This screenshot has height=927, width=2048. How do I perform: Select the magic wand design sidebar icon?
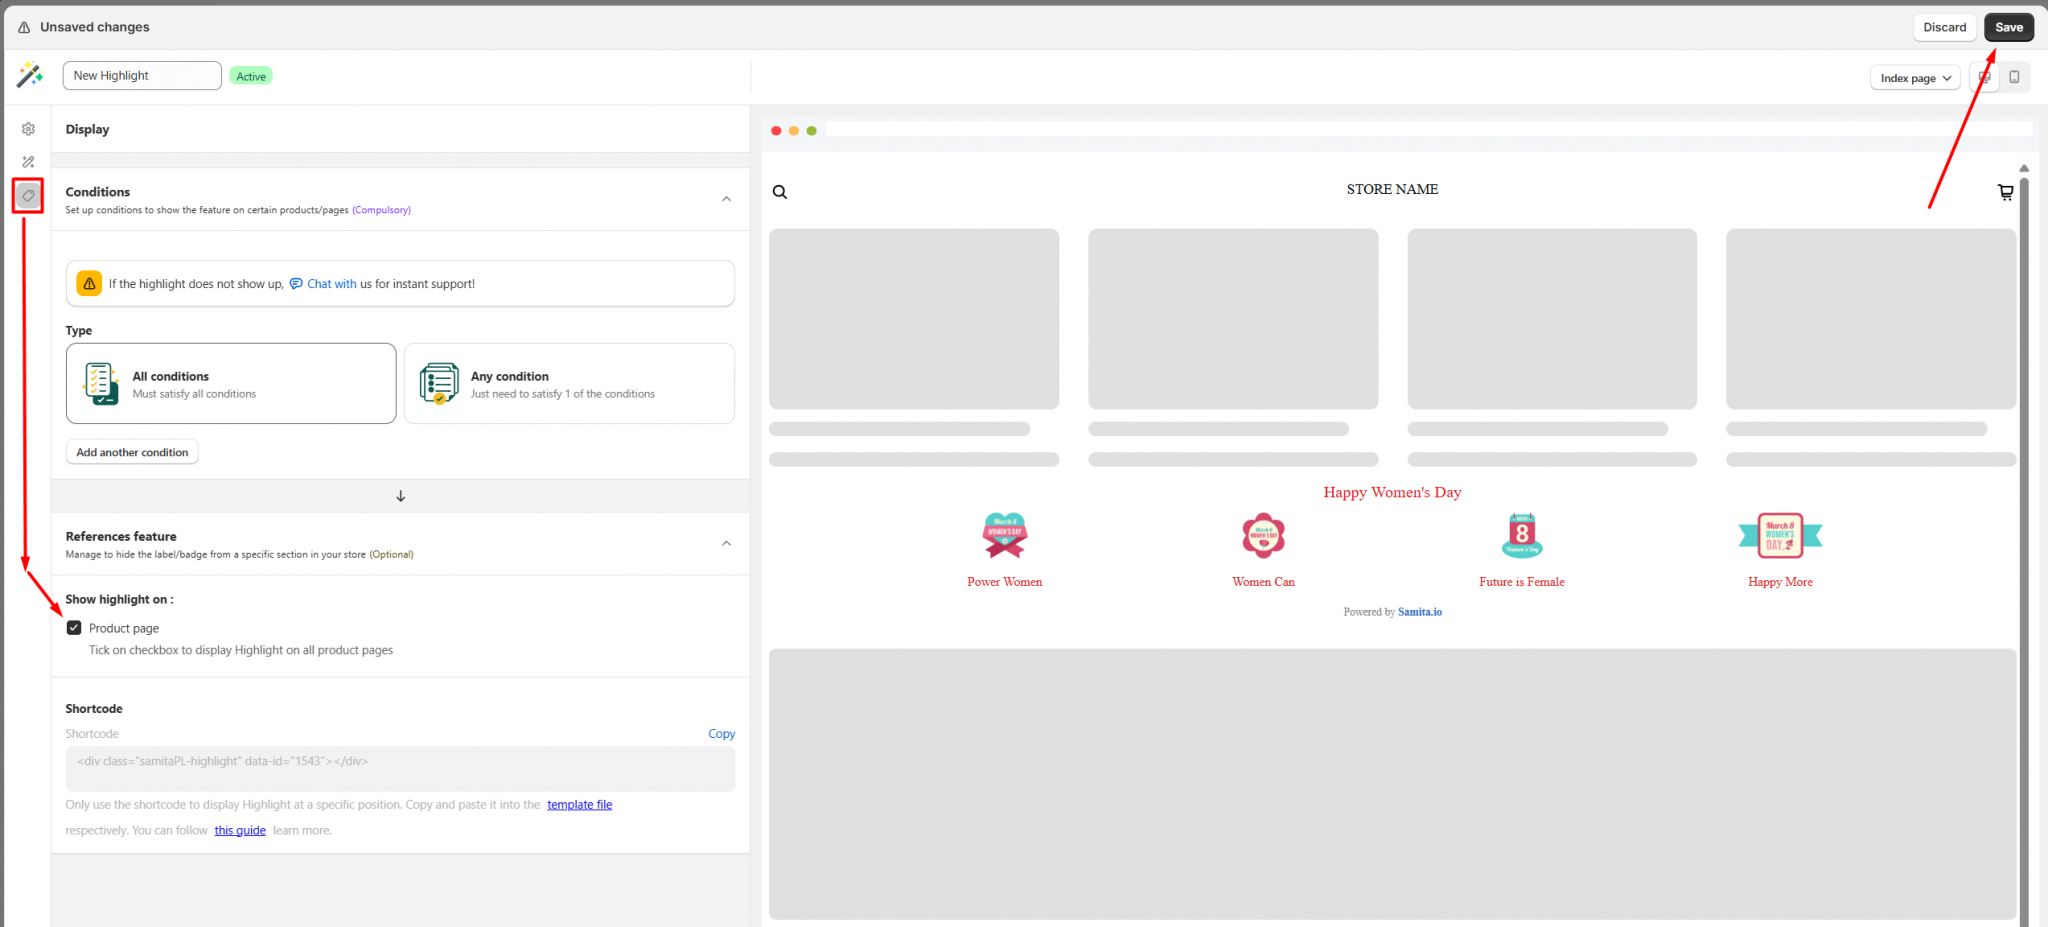pos(28,162)
